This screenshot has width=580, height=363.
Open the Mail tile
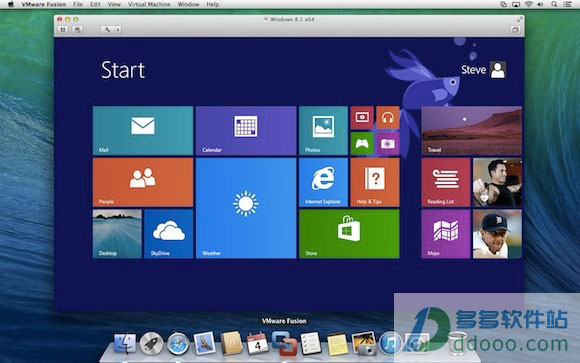143,130
